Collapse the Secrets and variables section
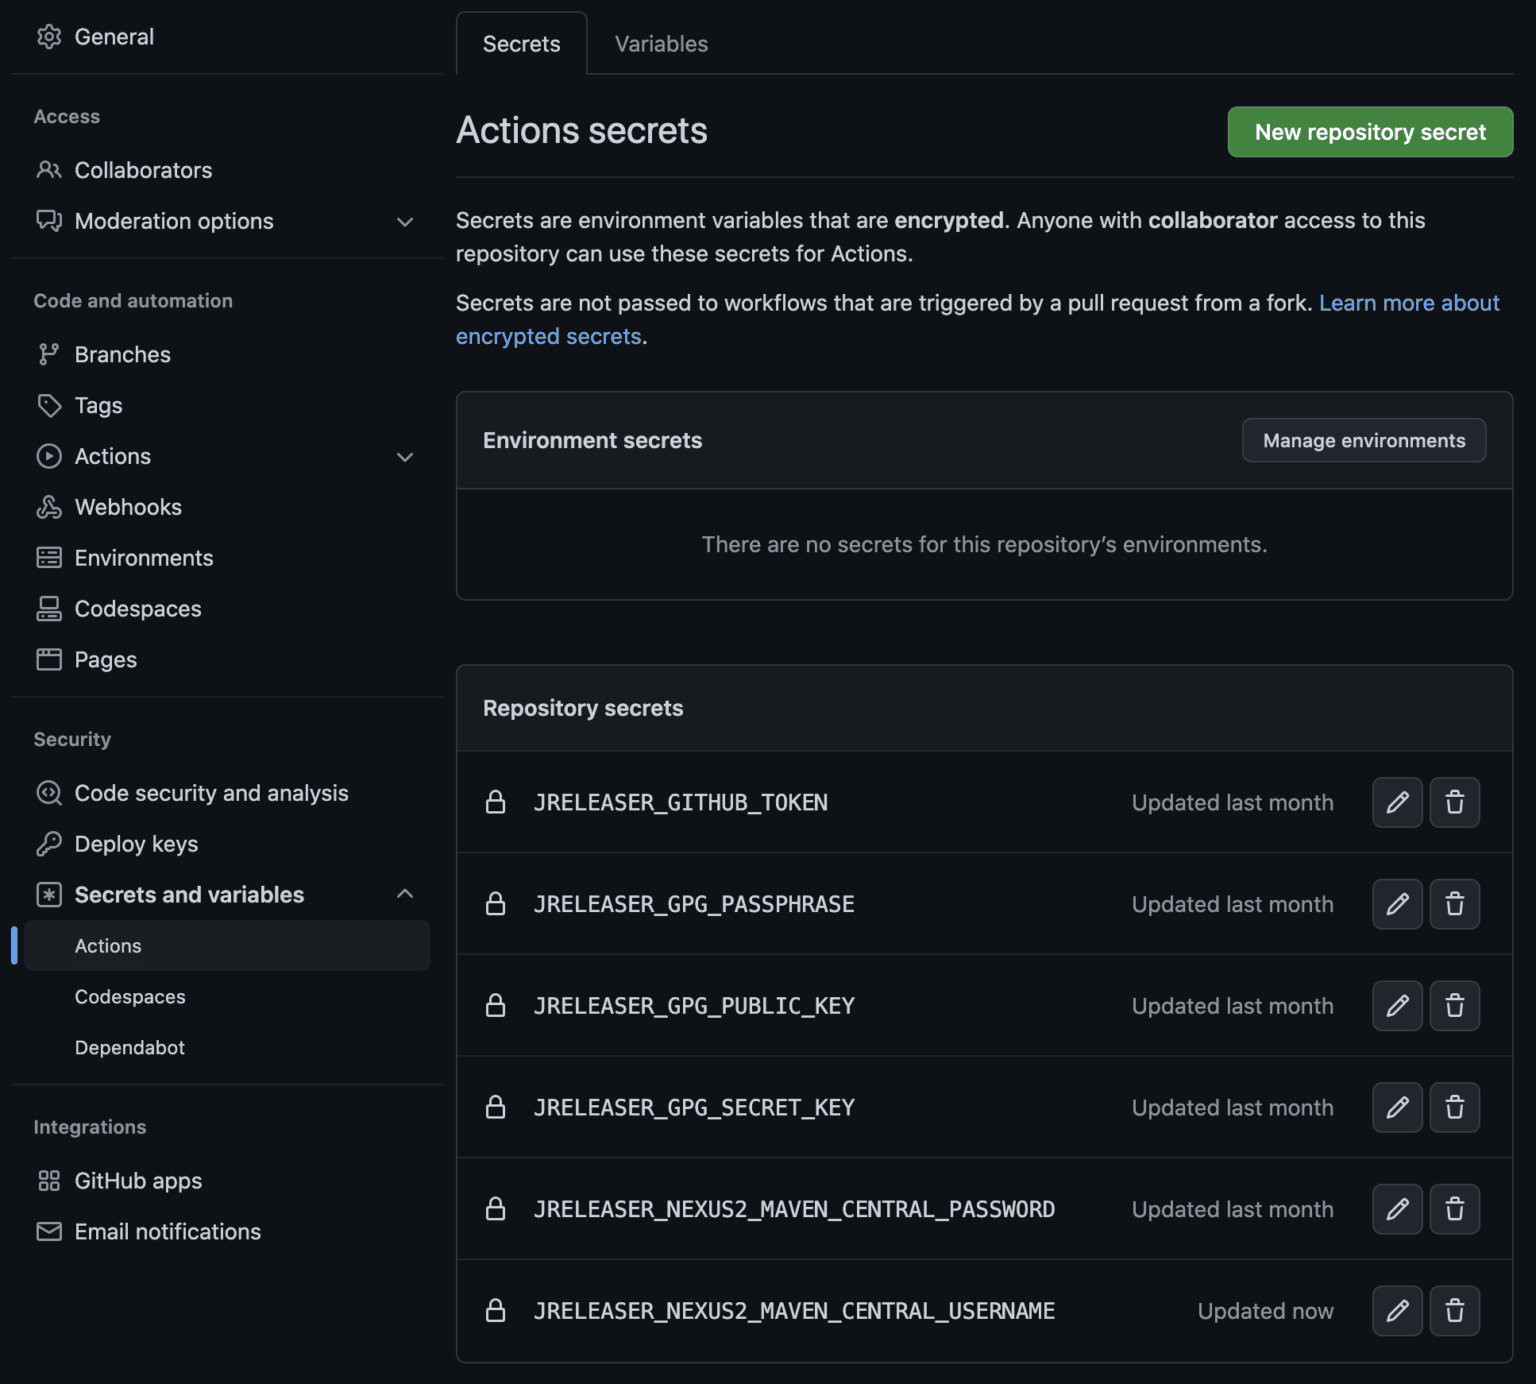Screen dimensions: 1536x1384 pyautogui.click(x=405, y=893)
